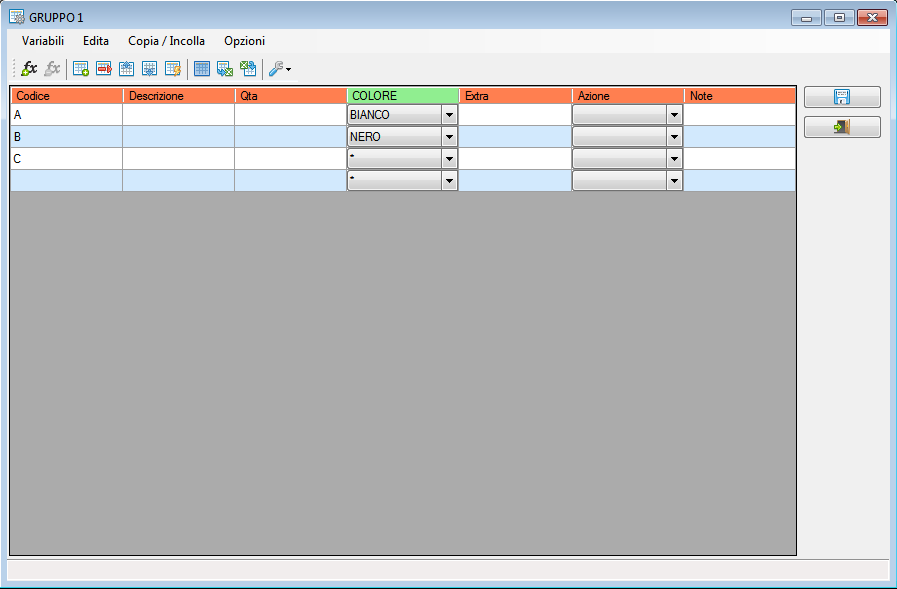Click the Note column header
The height and width of the screenshot is (589, 897).
740,95
